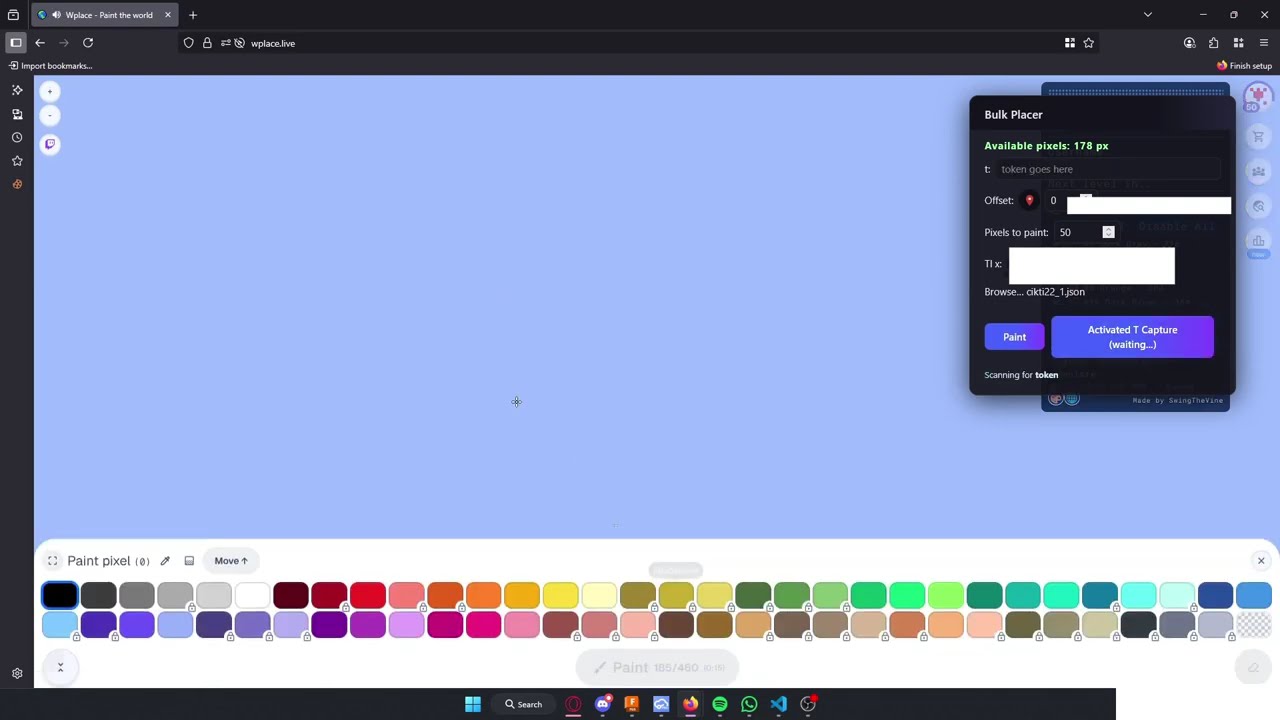Open the Twitch icon on map

pyautogui.click(x=50, y=144)
